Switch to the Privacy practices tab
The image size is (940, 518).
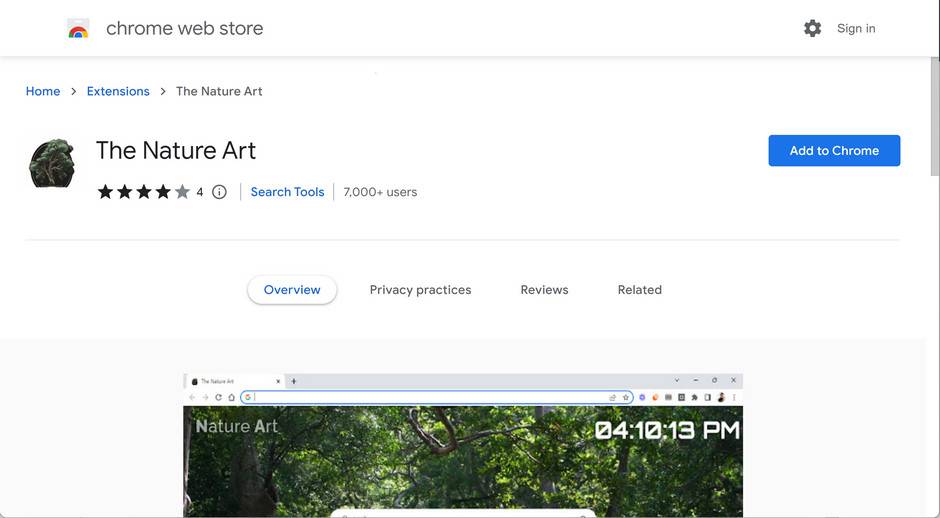coord(420,290)
